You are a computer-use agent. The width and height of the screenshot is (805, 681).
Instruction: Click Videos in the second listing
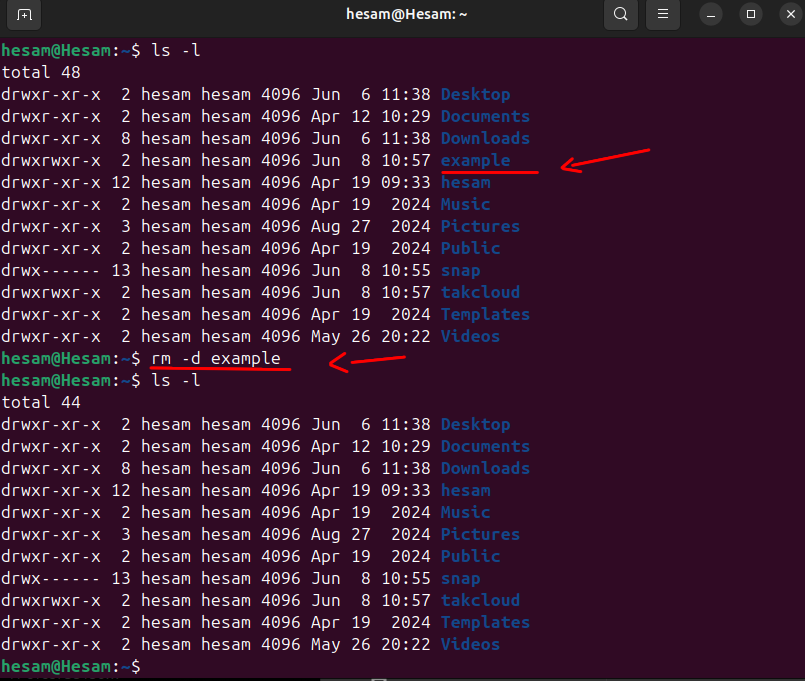point(470,645)
